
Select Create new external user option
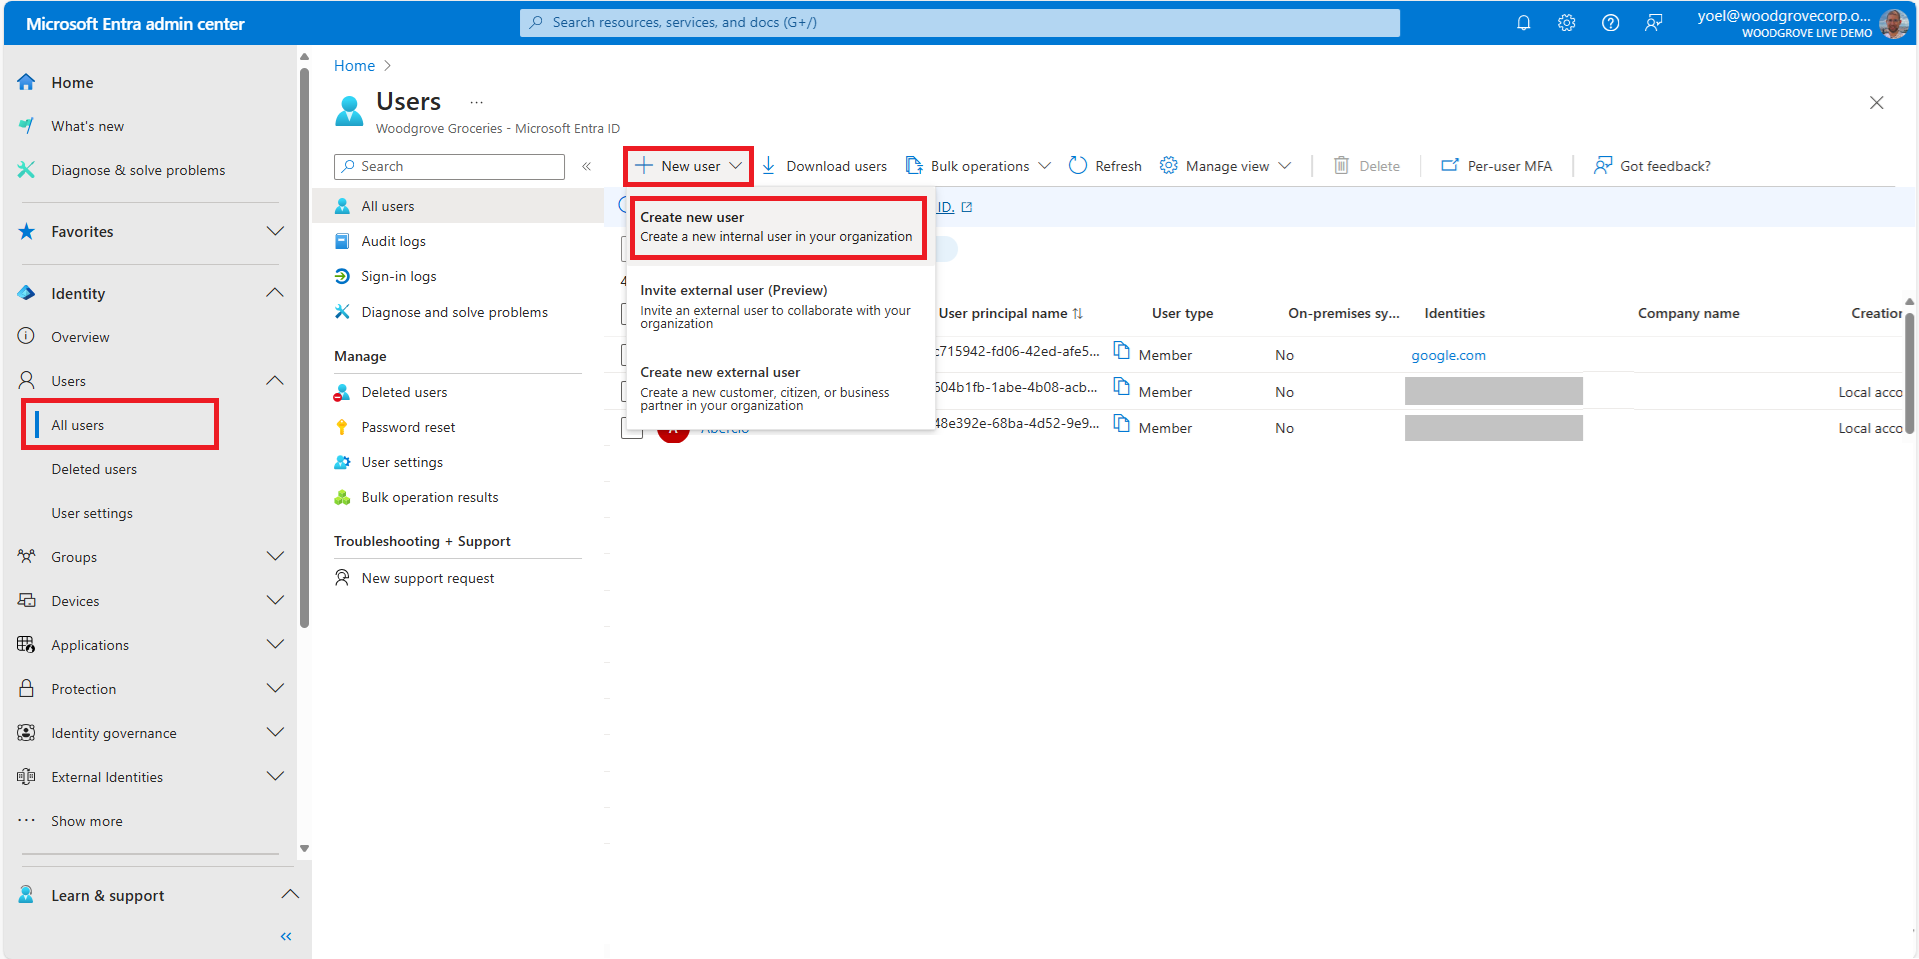click(x=776, y=388)
